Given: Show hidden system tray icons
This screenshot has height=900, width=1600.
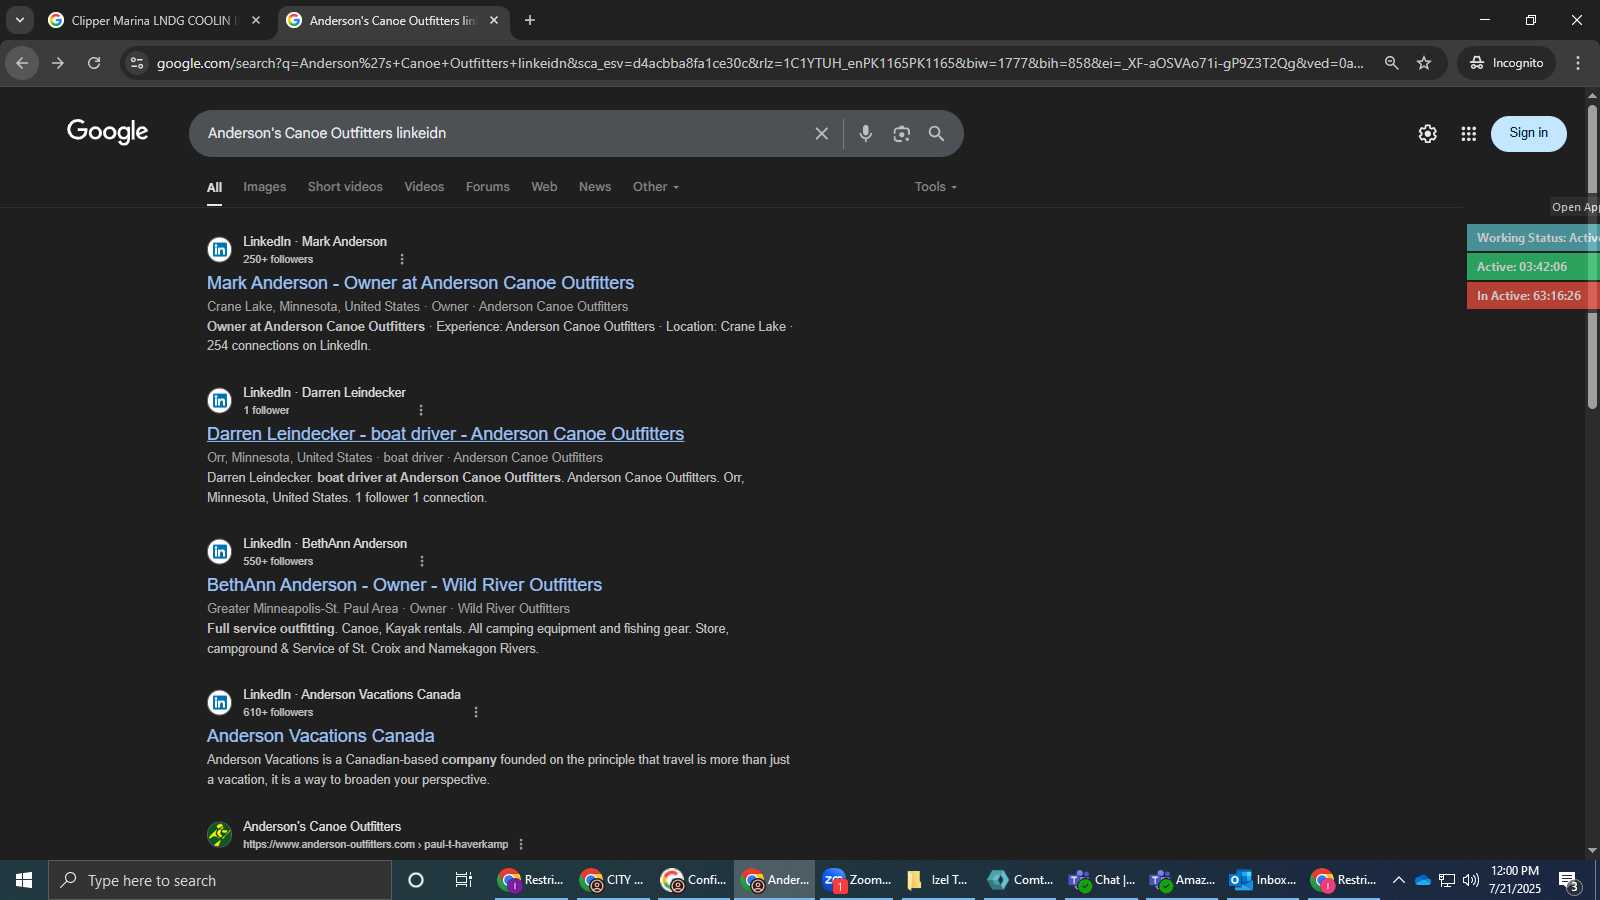Looking at the screenshot, I should (1398, 880).
